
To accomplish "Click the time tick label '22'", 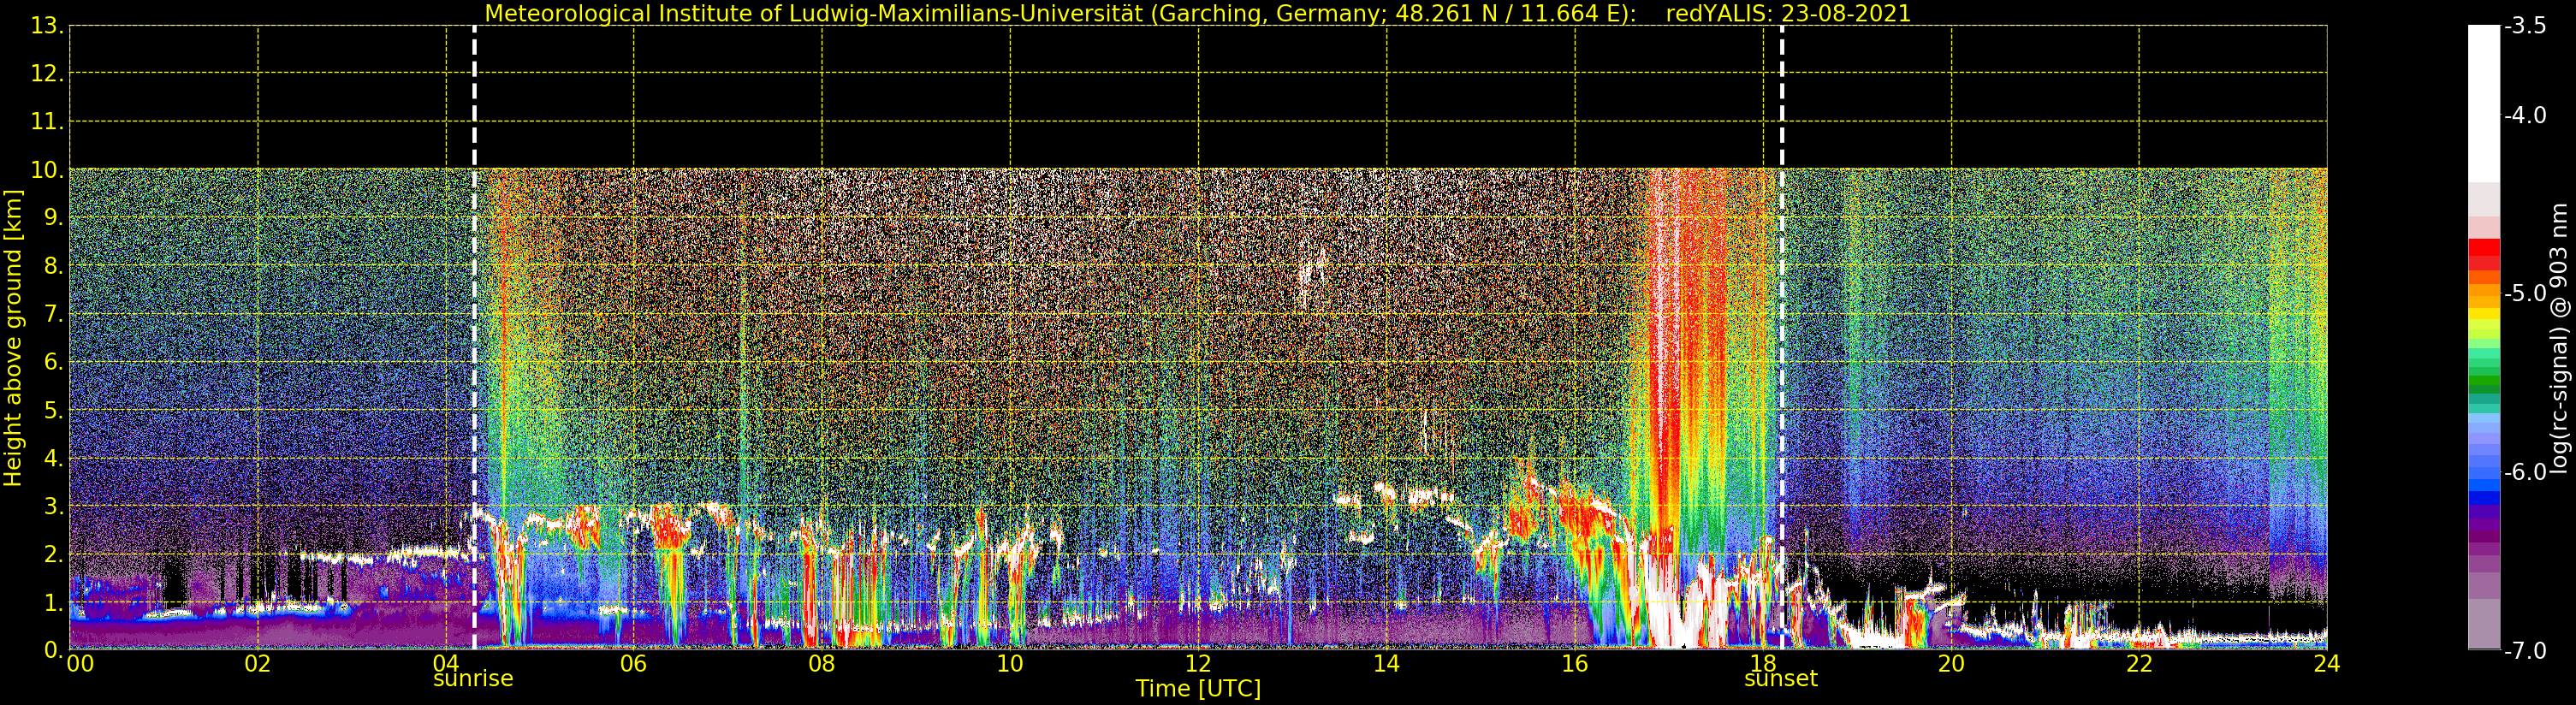I will pos(2139,664).
